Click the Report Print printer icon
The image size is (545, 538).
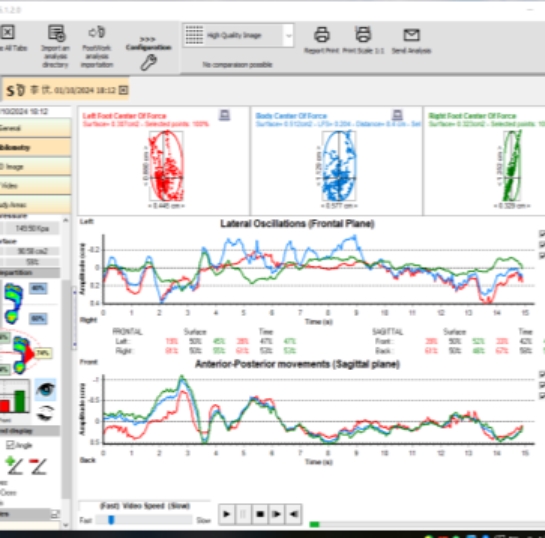tap(322, 34)
